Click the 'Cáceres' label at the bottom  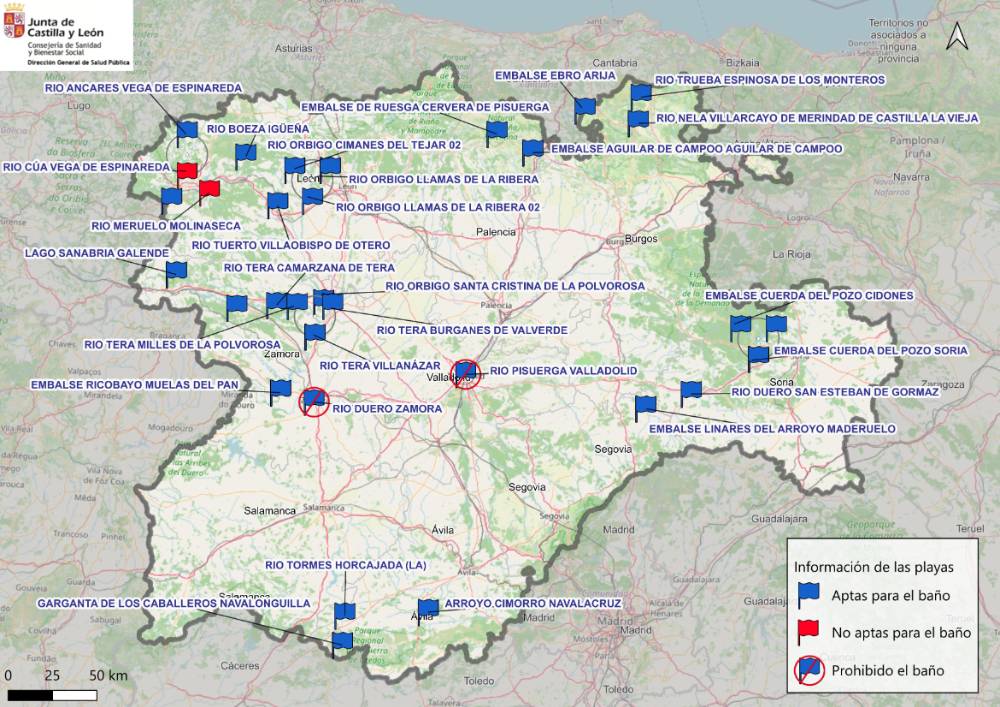point(240,666)
